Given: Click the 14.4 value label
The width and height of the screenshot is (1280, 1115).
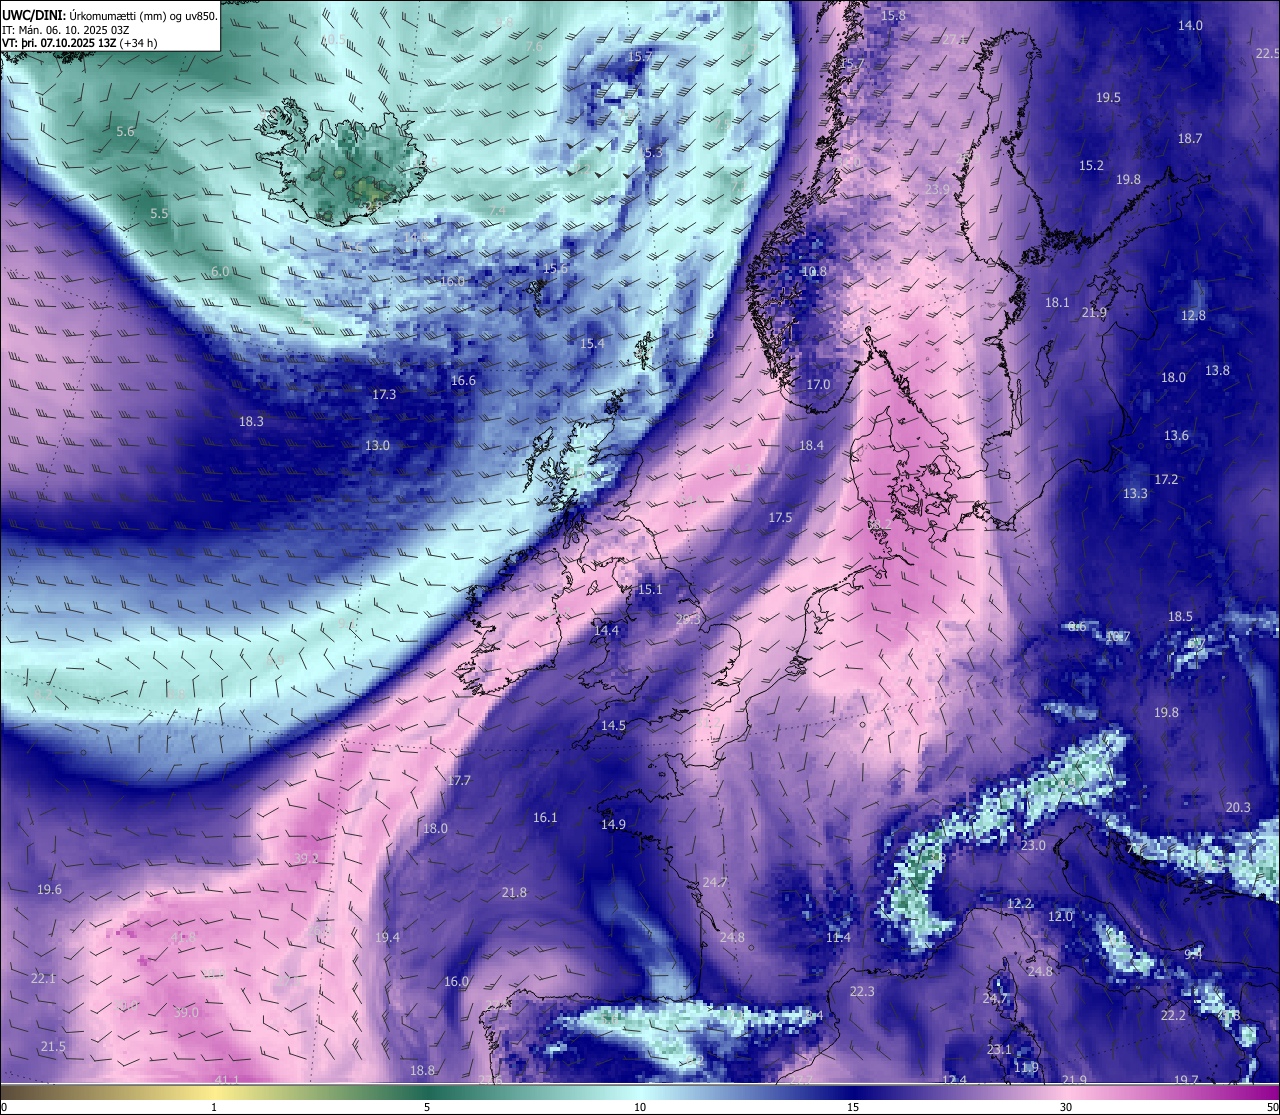Looking at the screenshot, I should (606, 630).
